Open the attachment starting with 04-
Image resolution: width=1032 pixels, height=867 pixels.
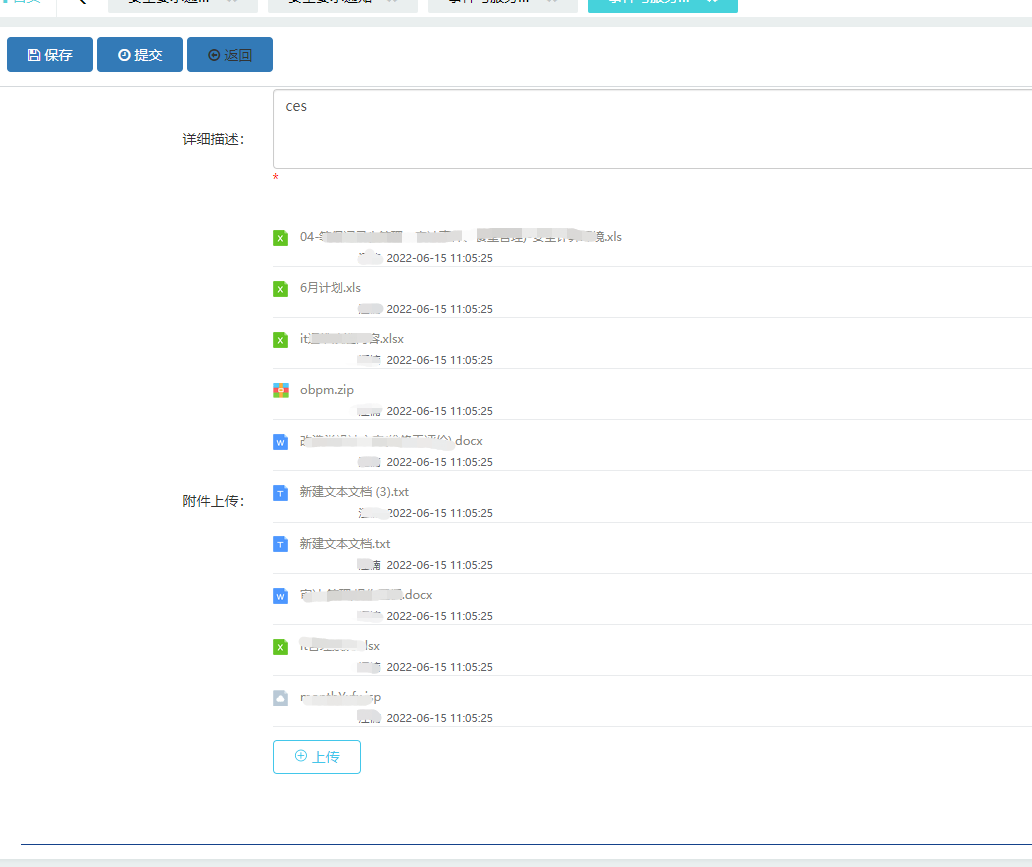click(x=461, y=236)
